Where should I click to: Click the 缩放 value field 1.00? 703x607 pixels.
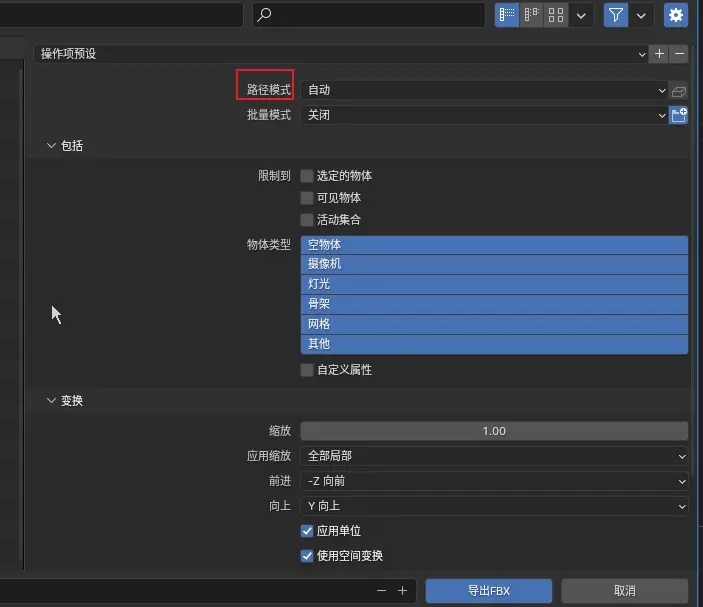click(x=494, y=431)
